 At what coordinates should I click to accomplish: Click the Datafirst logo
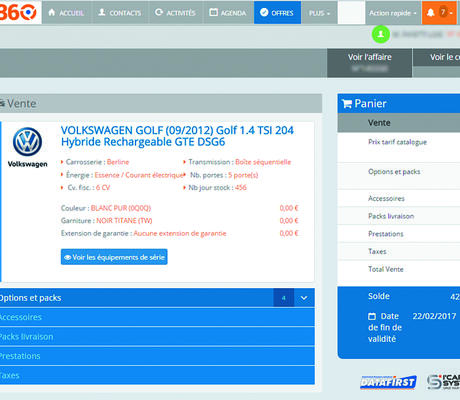pyautogui.click(x=388, y=382)
